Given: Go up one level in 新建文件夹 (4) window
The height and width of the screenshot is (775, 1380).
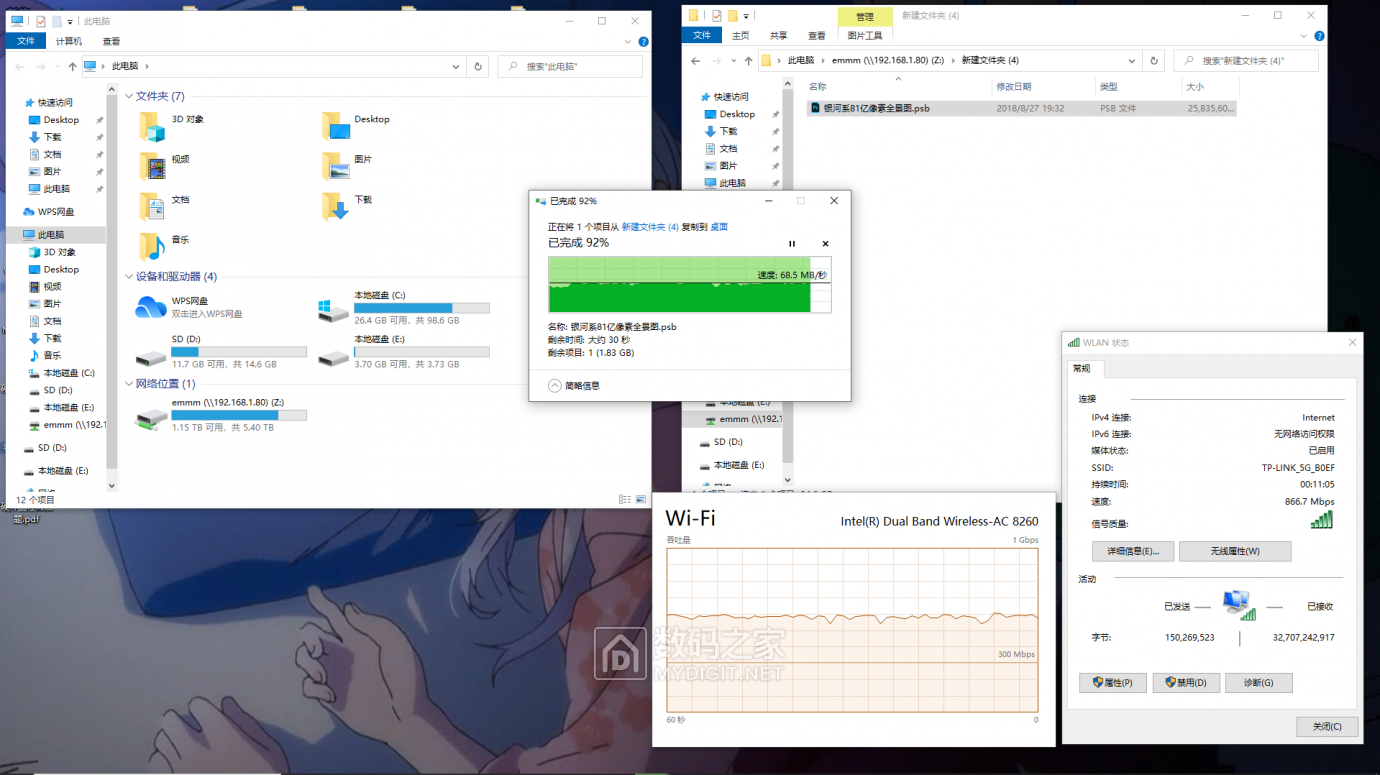Looking at the screenshot, I should (747, 61).
